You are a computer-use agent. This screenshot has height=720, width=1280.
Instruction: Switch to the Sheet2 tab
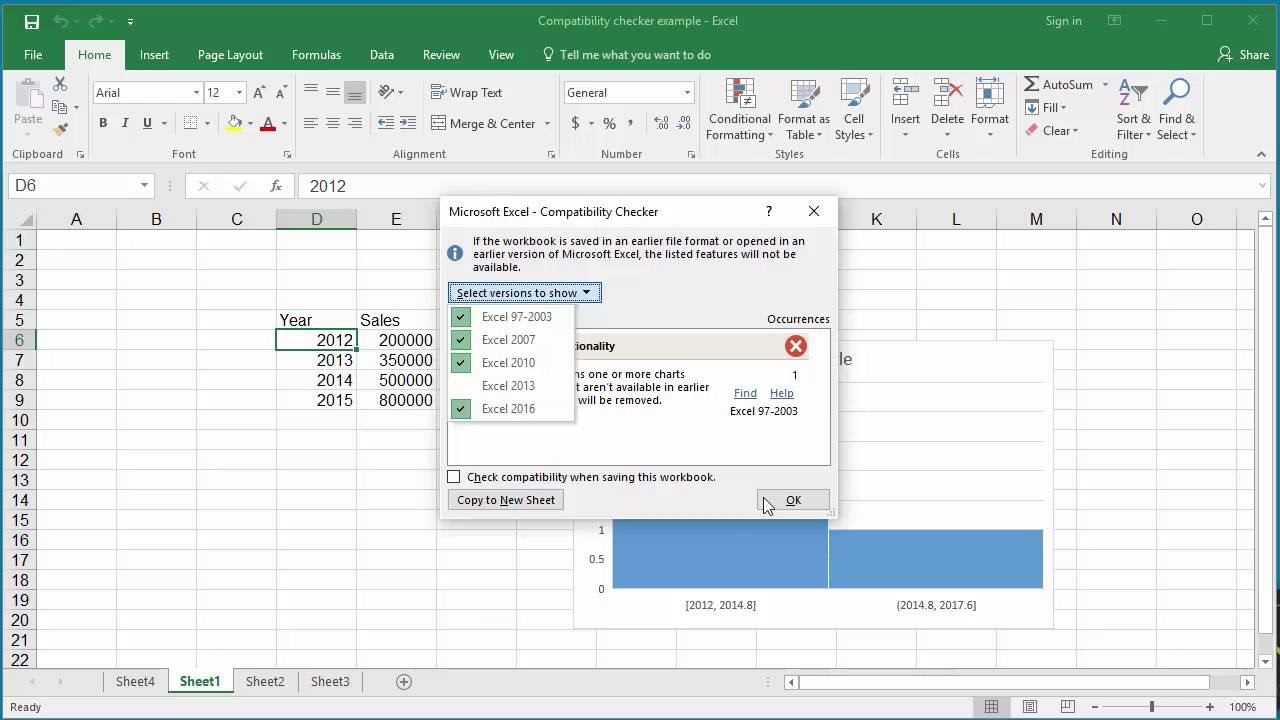point(265,682)
